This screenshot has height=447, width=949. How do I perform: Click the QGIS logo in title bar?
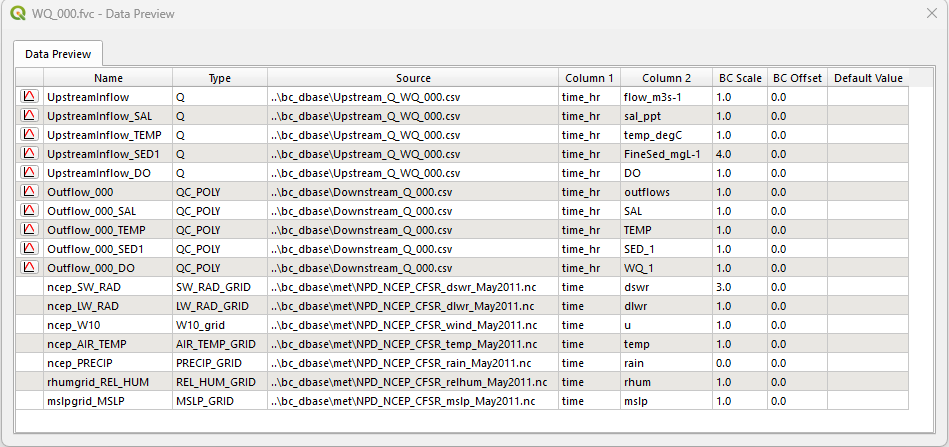click(18, 13)
